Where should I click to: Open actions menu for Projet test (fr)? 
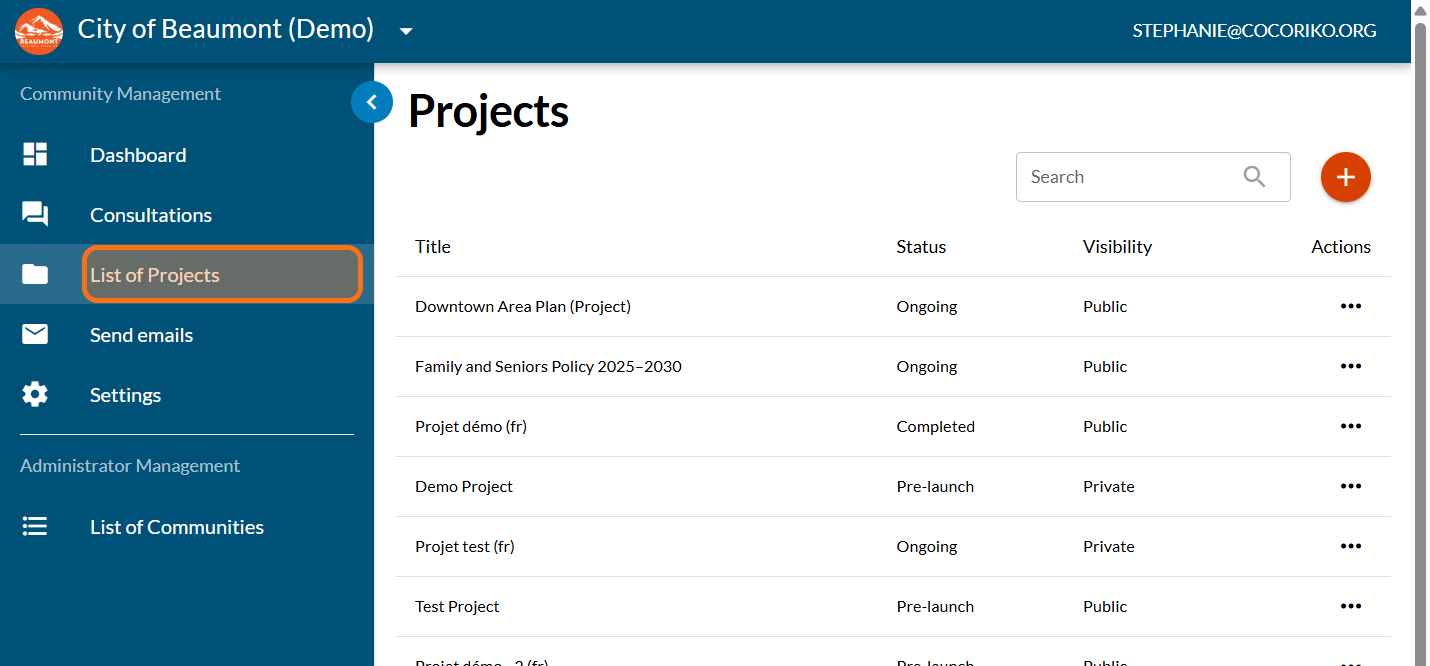tap(1350, 546)
